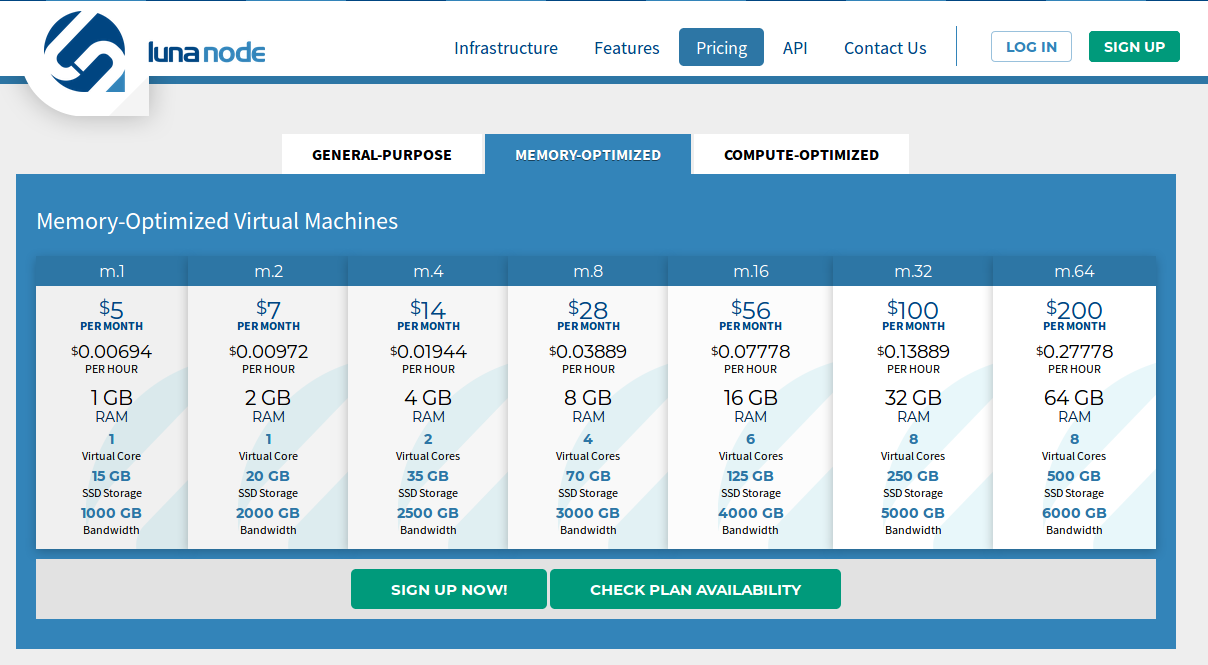This screenshot has width=1208, height=665.
Task: Select the m.32 plan header
Action: (913, 271)
